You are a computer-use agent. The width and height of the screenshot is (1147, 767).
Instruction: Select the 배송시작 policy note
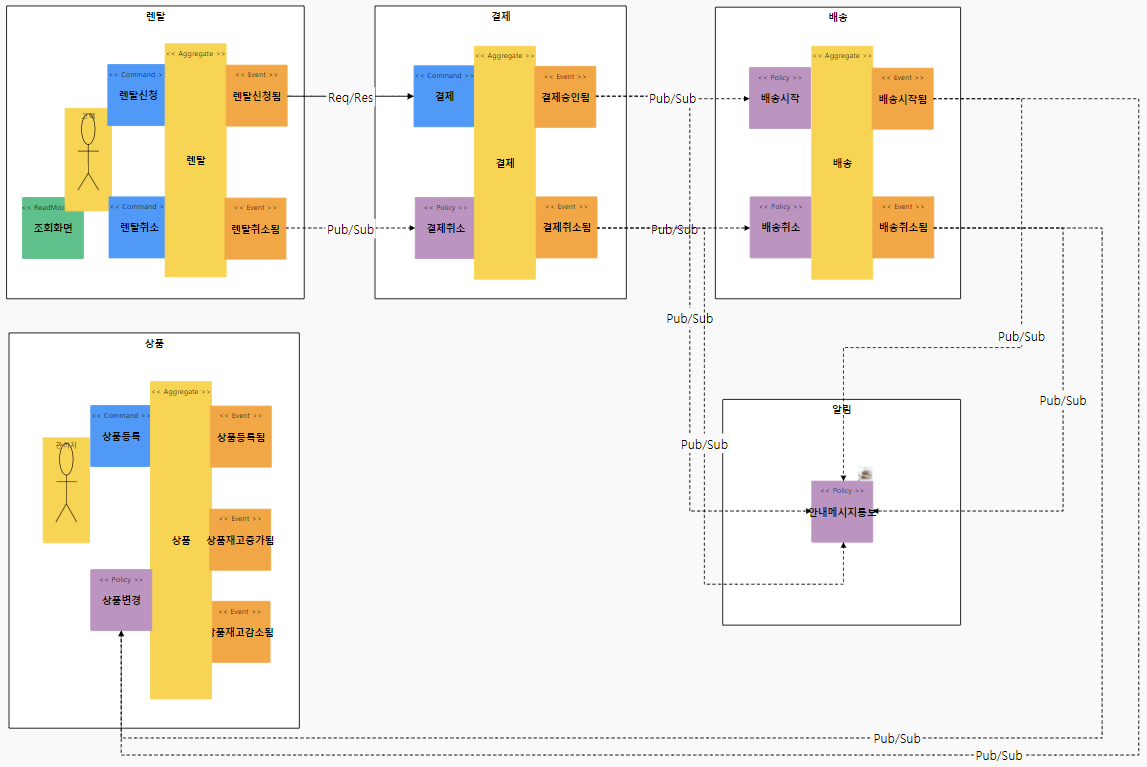click(x=780, y=98)
